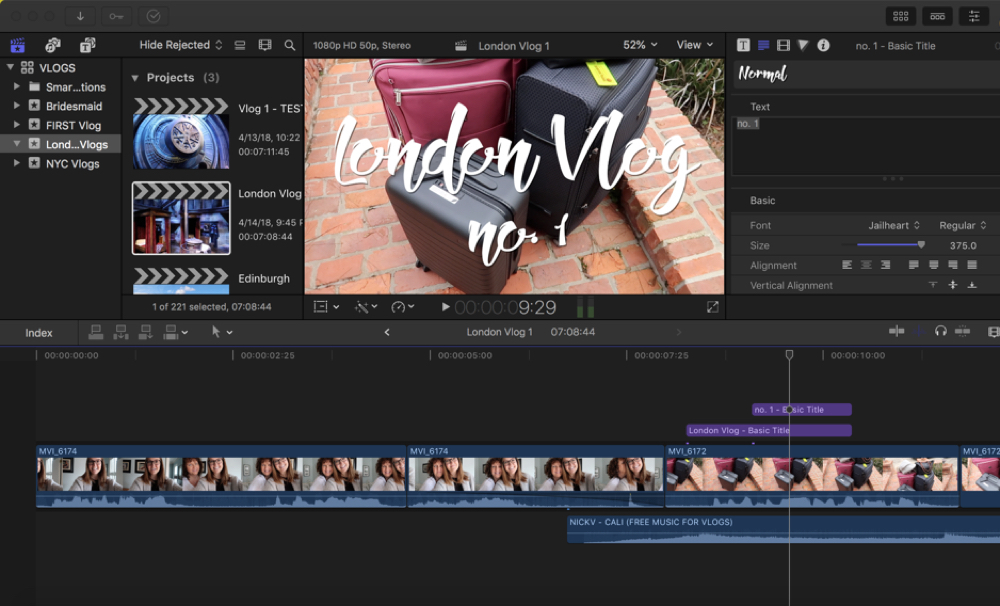Viewport: 1000px width, 606px height.
Task: Open the 52% zoom level dropdown
Action: (x=640, y=45)
